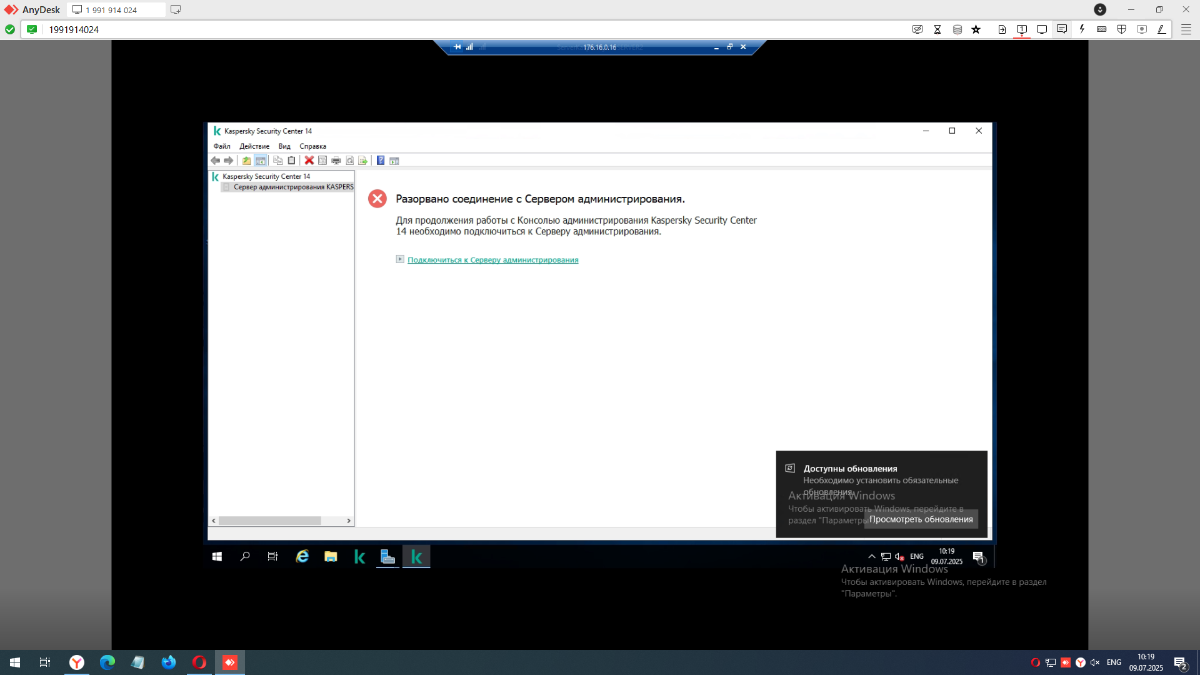Open Yandex Browser from the local taskbar
This screenshot has width=1200, height=675.
tap(77, 662)
